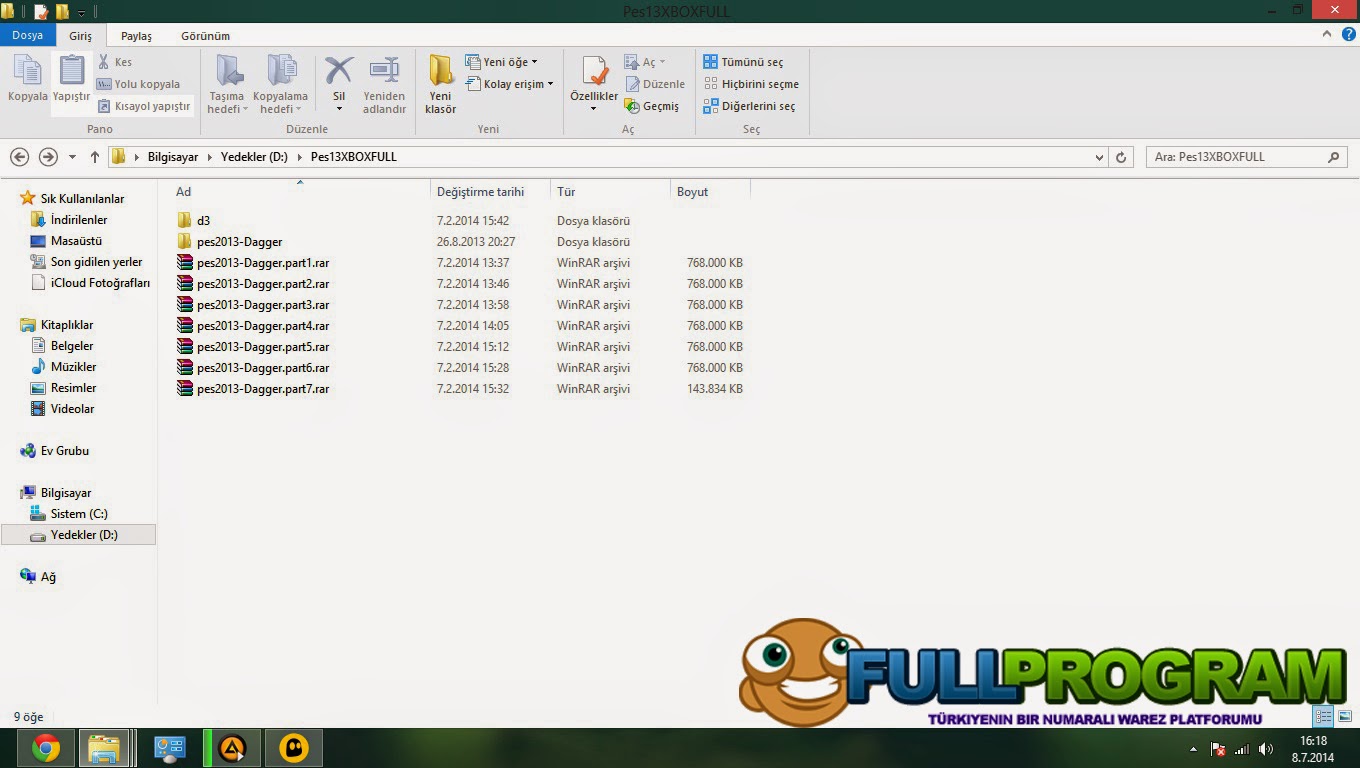Viewport: 1360px width, 768px height.
Task: Click Kısayol yapıştır in the ribbon
Action: (x=144, y=106)
